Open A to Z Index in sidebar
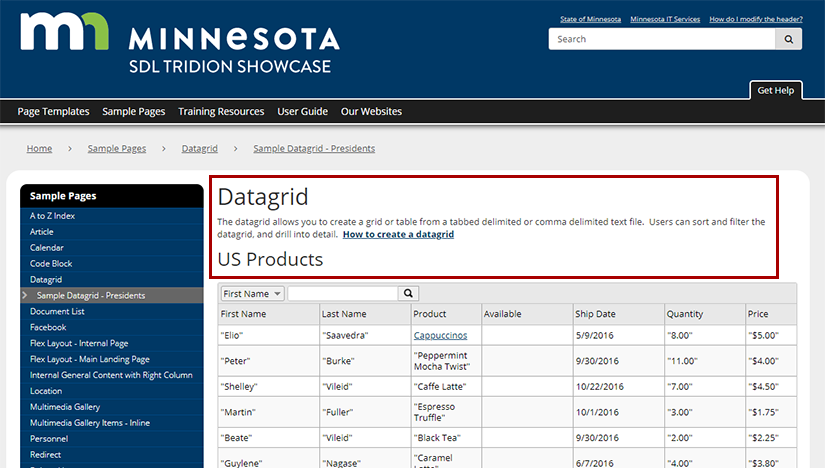Viewport: 825px width, 468px height. (x=52, y=216)
